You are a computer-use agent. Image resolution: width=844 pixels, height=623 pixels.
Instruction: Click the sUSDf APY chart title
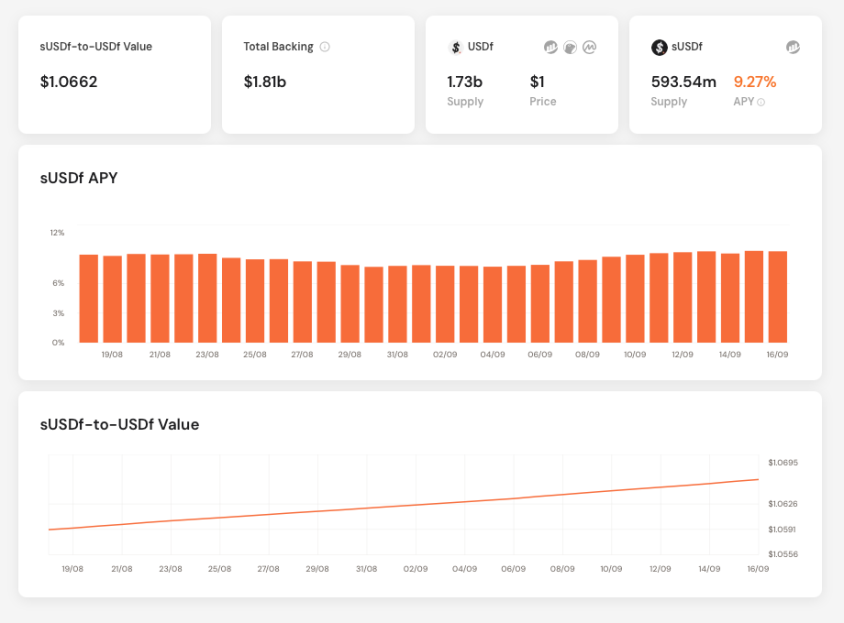coord(79,178)
